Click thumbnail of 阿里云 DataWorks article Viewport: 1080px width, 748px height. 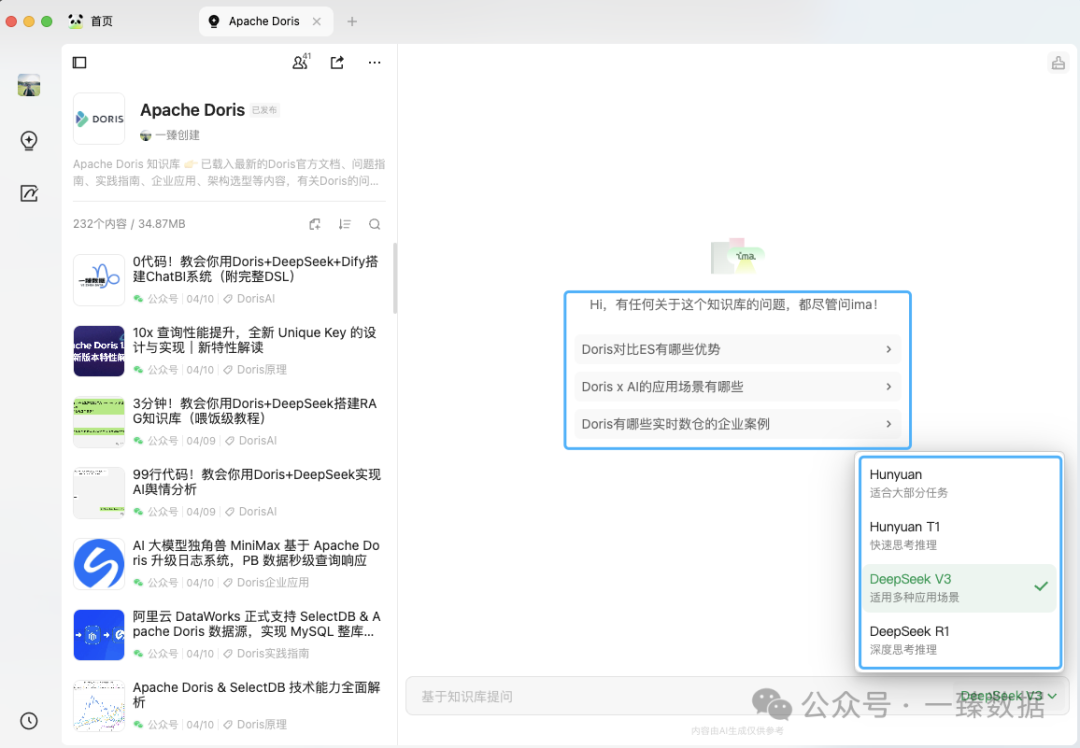[99, 634]
